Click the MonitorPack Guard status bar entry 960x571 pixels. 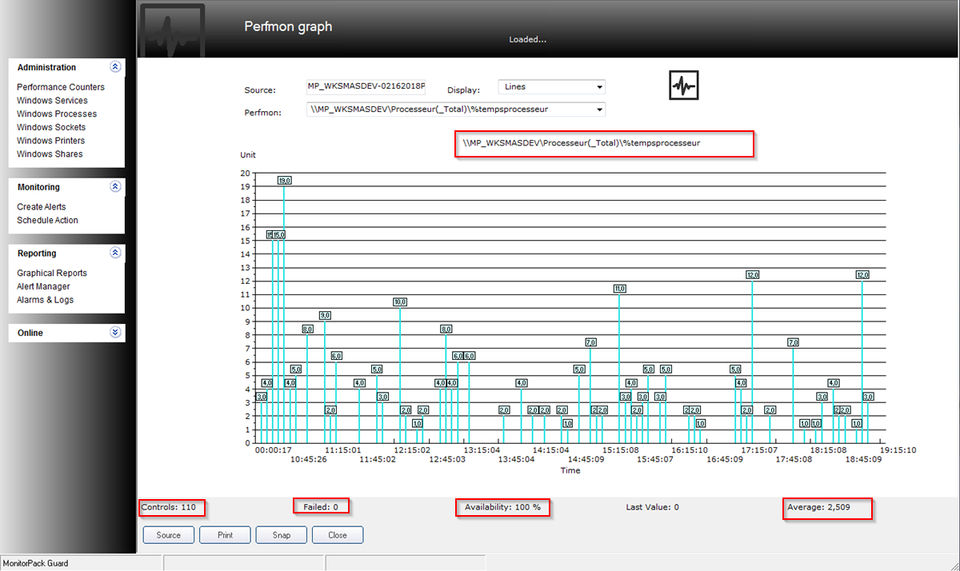[36, 563]
